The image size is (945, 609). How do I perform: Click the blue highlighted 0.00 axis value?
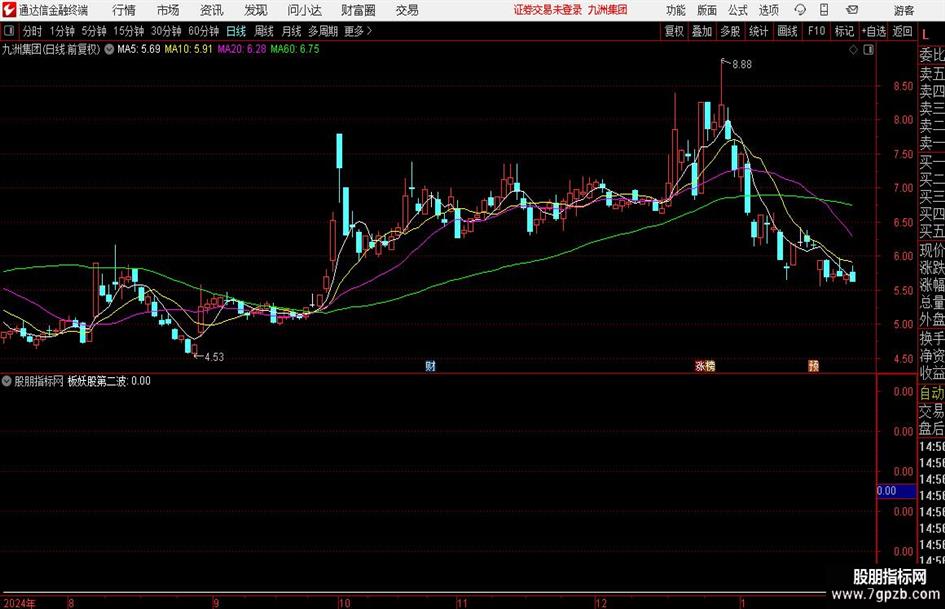point(896,491)
